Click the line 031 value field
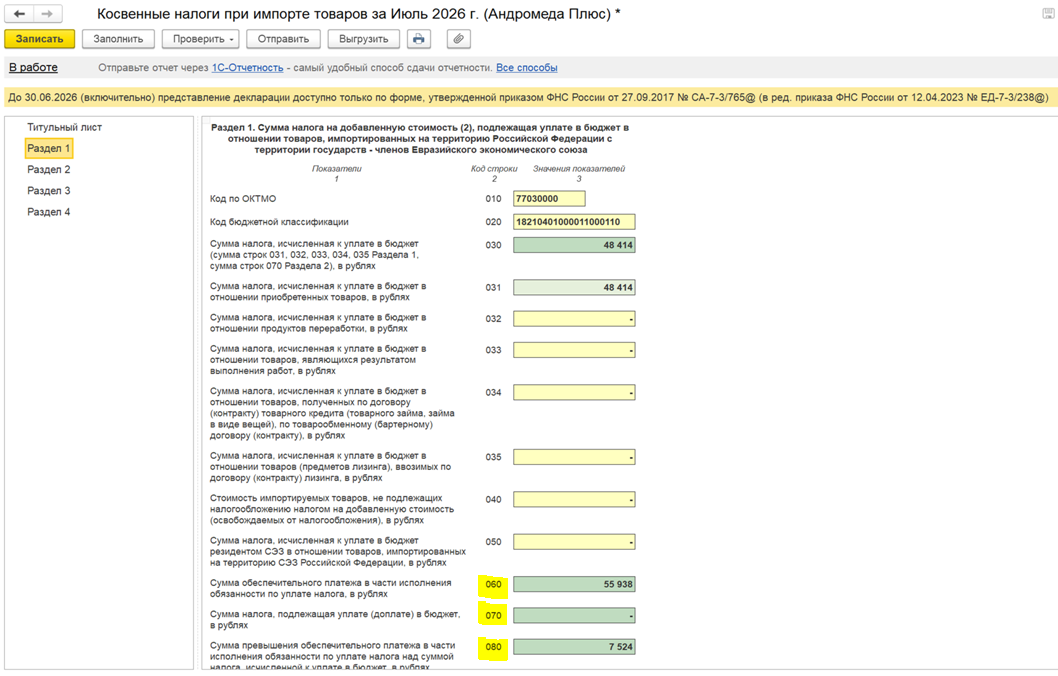 (x=574, y=288)
